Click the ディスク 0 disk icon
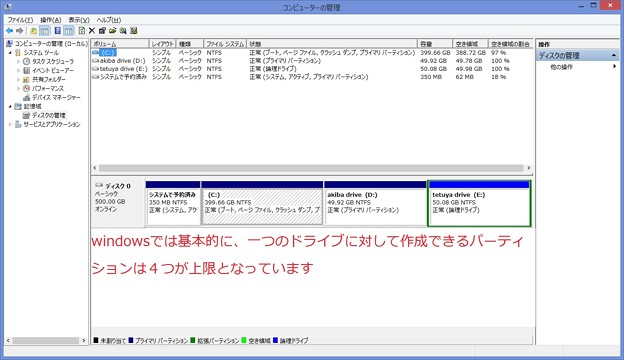 99,185
